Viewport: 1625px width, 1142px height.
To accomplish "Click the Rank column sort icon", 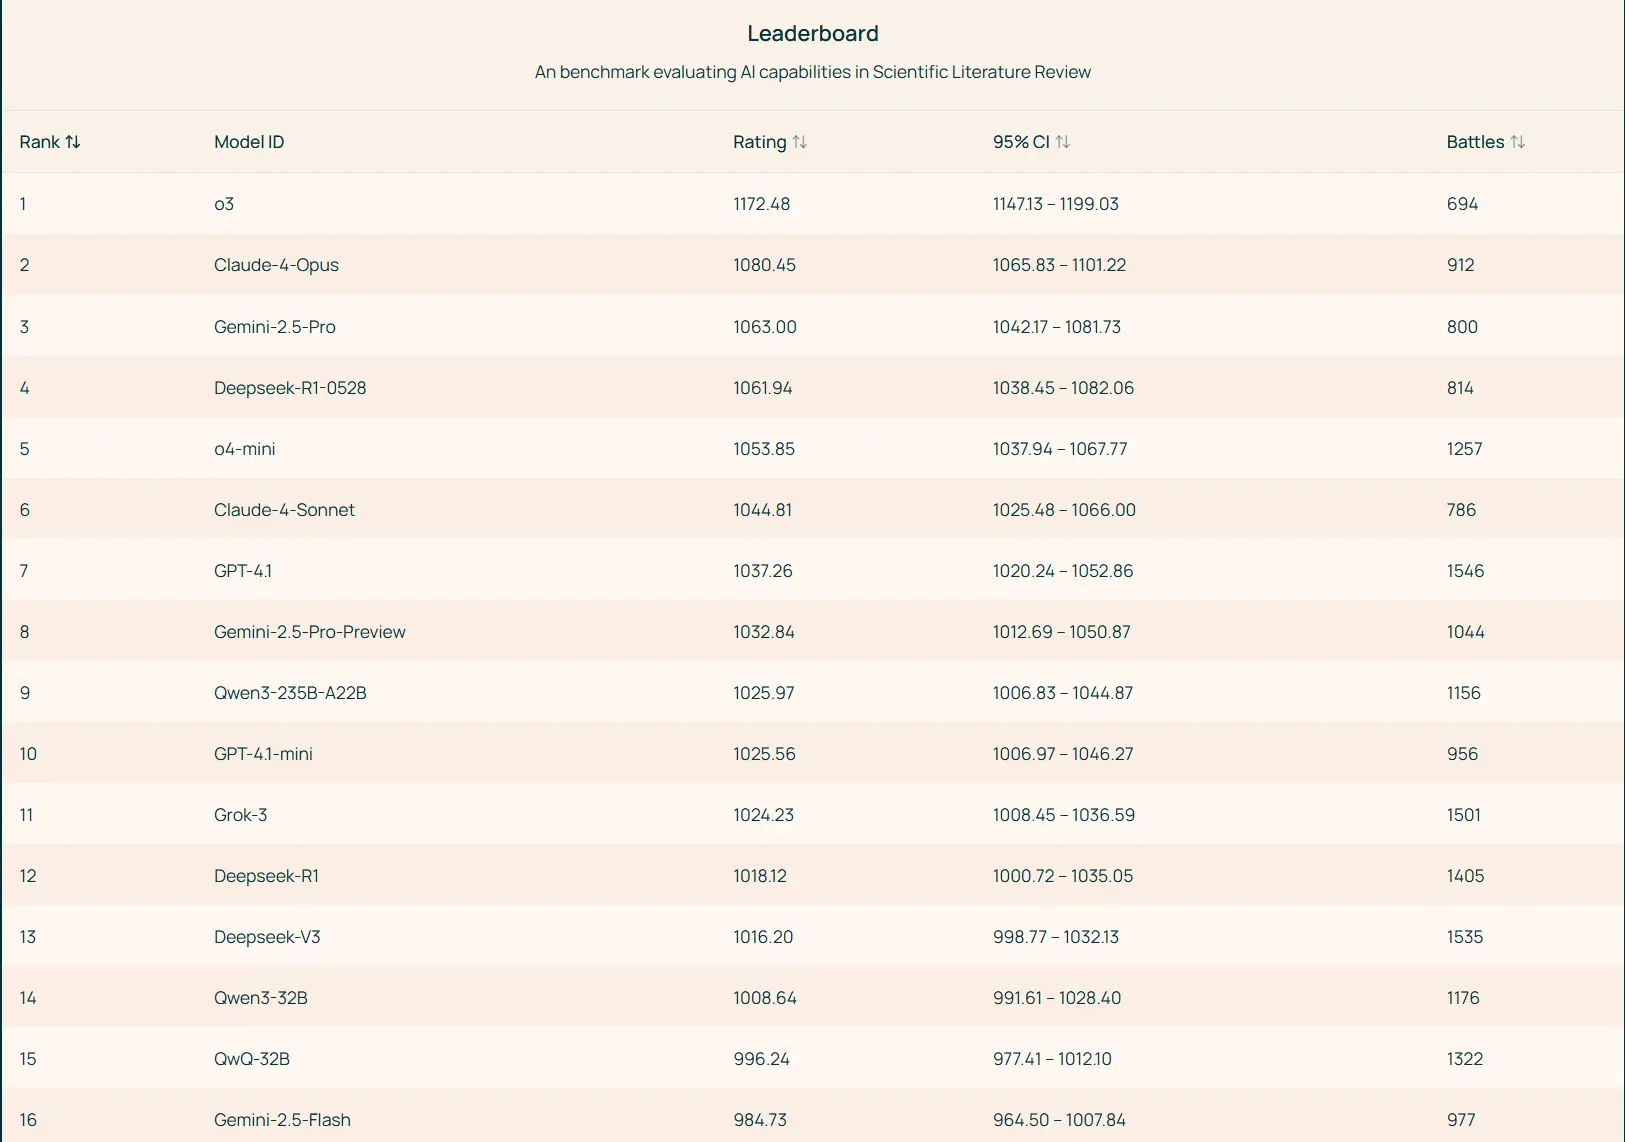I will click(x=73, y=142).
